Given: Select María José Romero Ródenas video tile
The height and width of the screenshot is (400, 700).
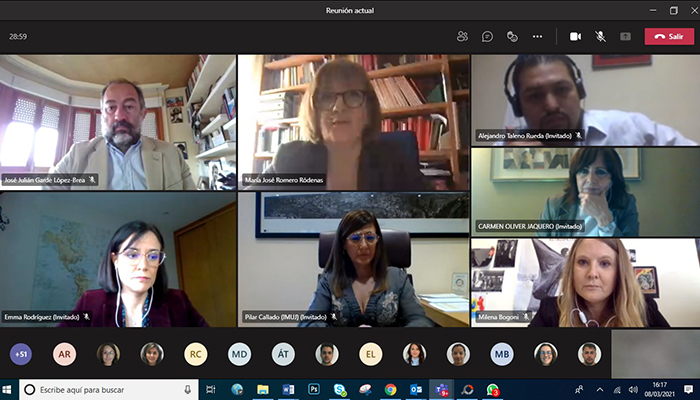Looking at the screenshot, I should coord(353,122).
